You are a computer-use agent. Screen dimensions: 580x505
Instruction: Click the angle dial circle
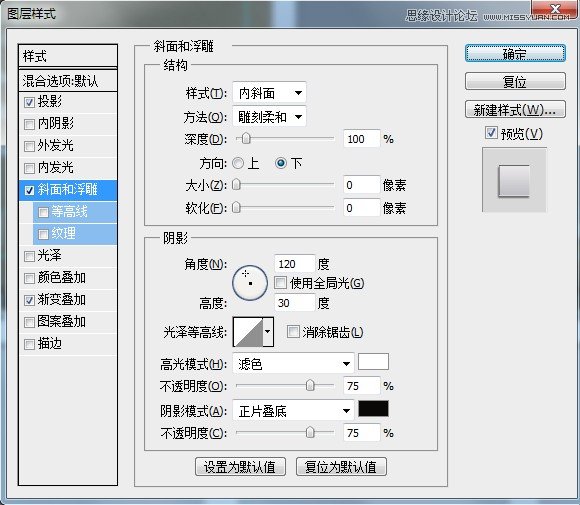pyautogui.click(x=250, y=283)
